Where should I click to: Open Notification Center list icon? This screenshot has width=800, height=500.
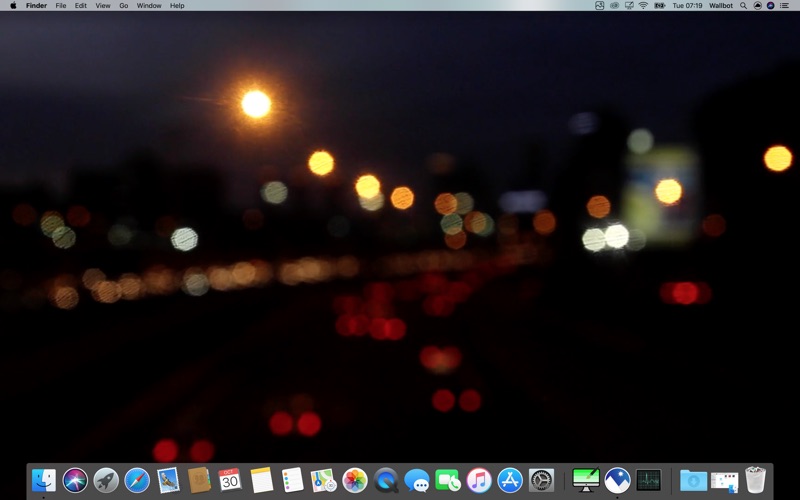click(x=785, y=6)
